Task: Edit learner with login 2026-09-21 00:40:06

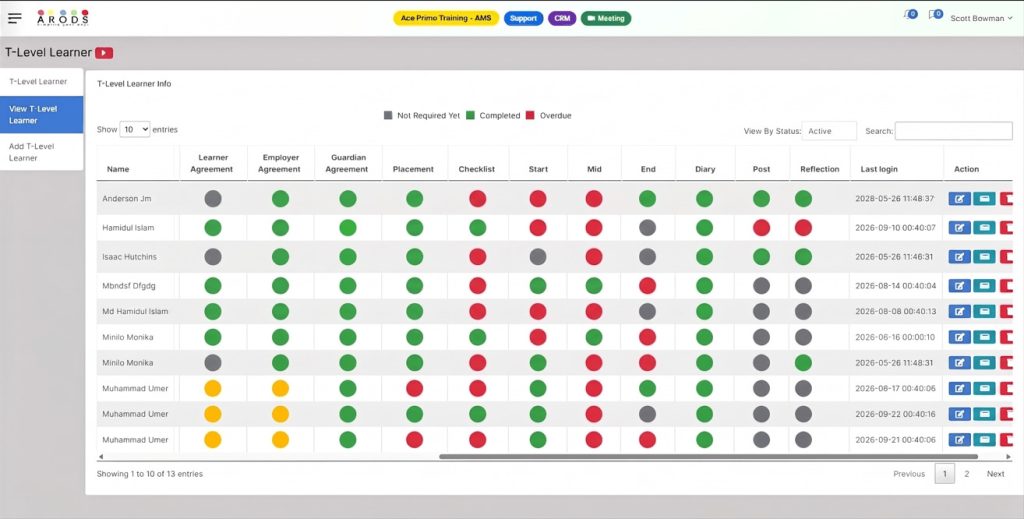Action: 959,439
